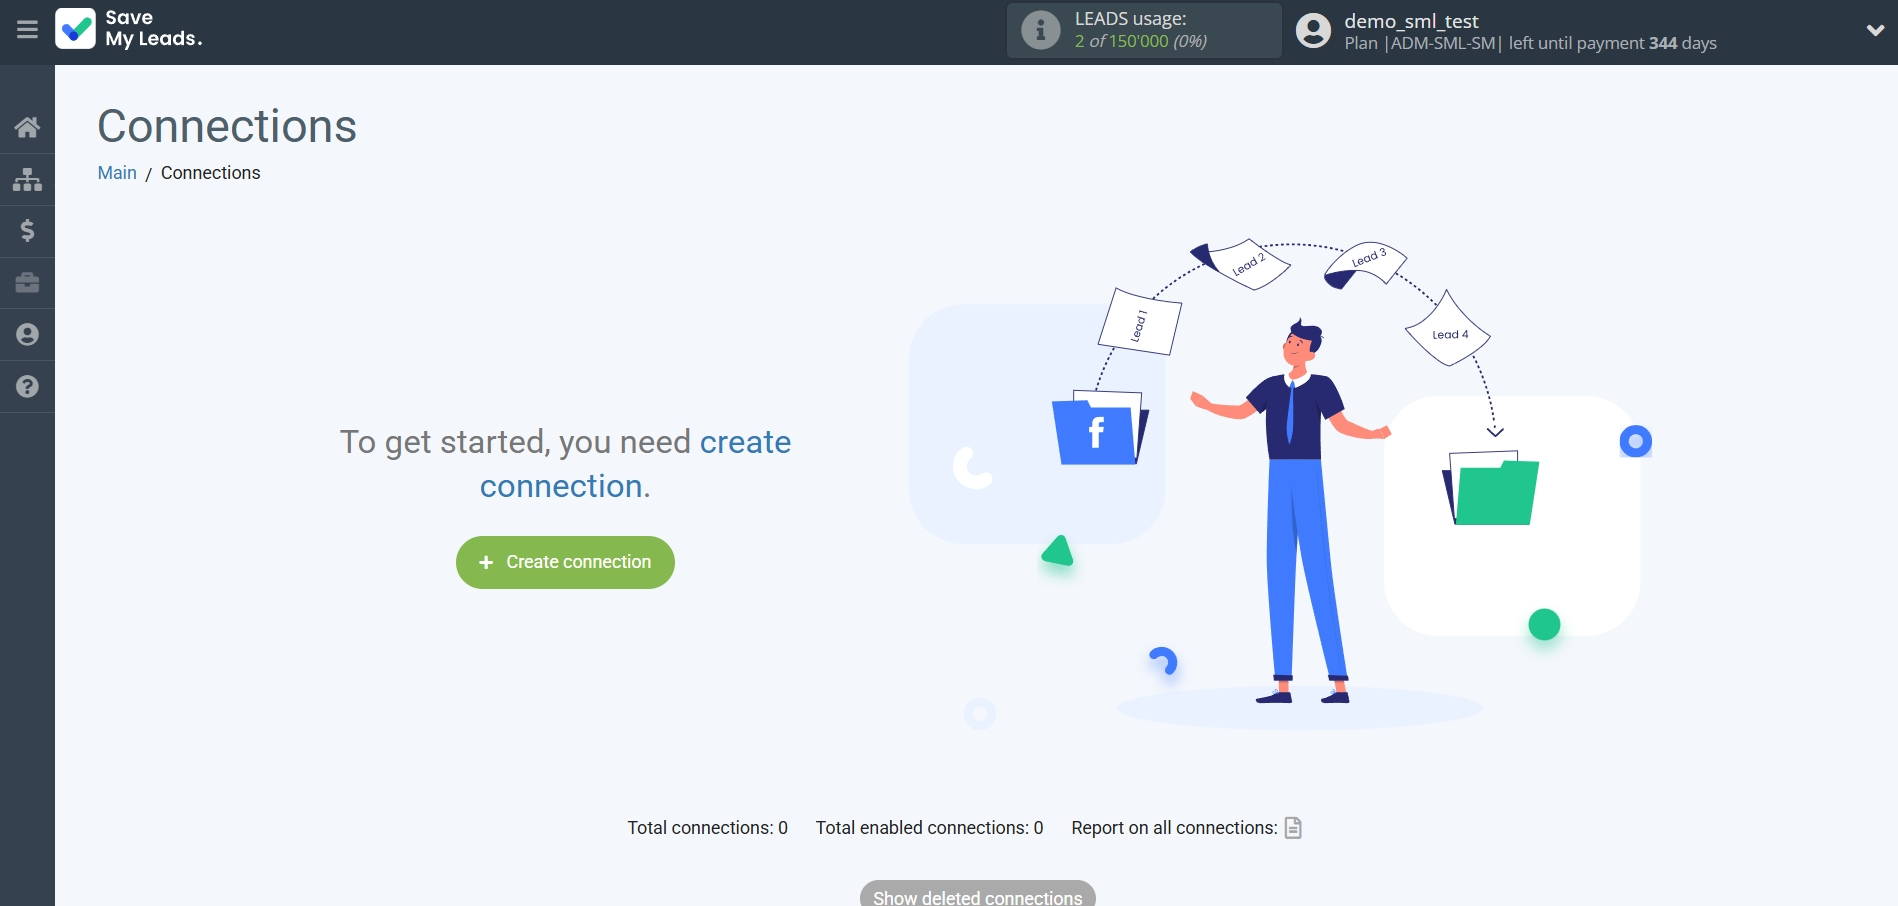Open the Connections hierarchy icon in sidebar
This screenshot has height=906, width=1898.
[27, 179]
